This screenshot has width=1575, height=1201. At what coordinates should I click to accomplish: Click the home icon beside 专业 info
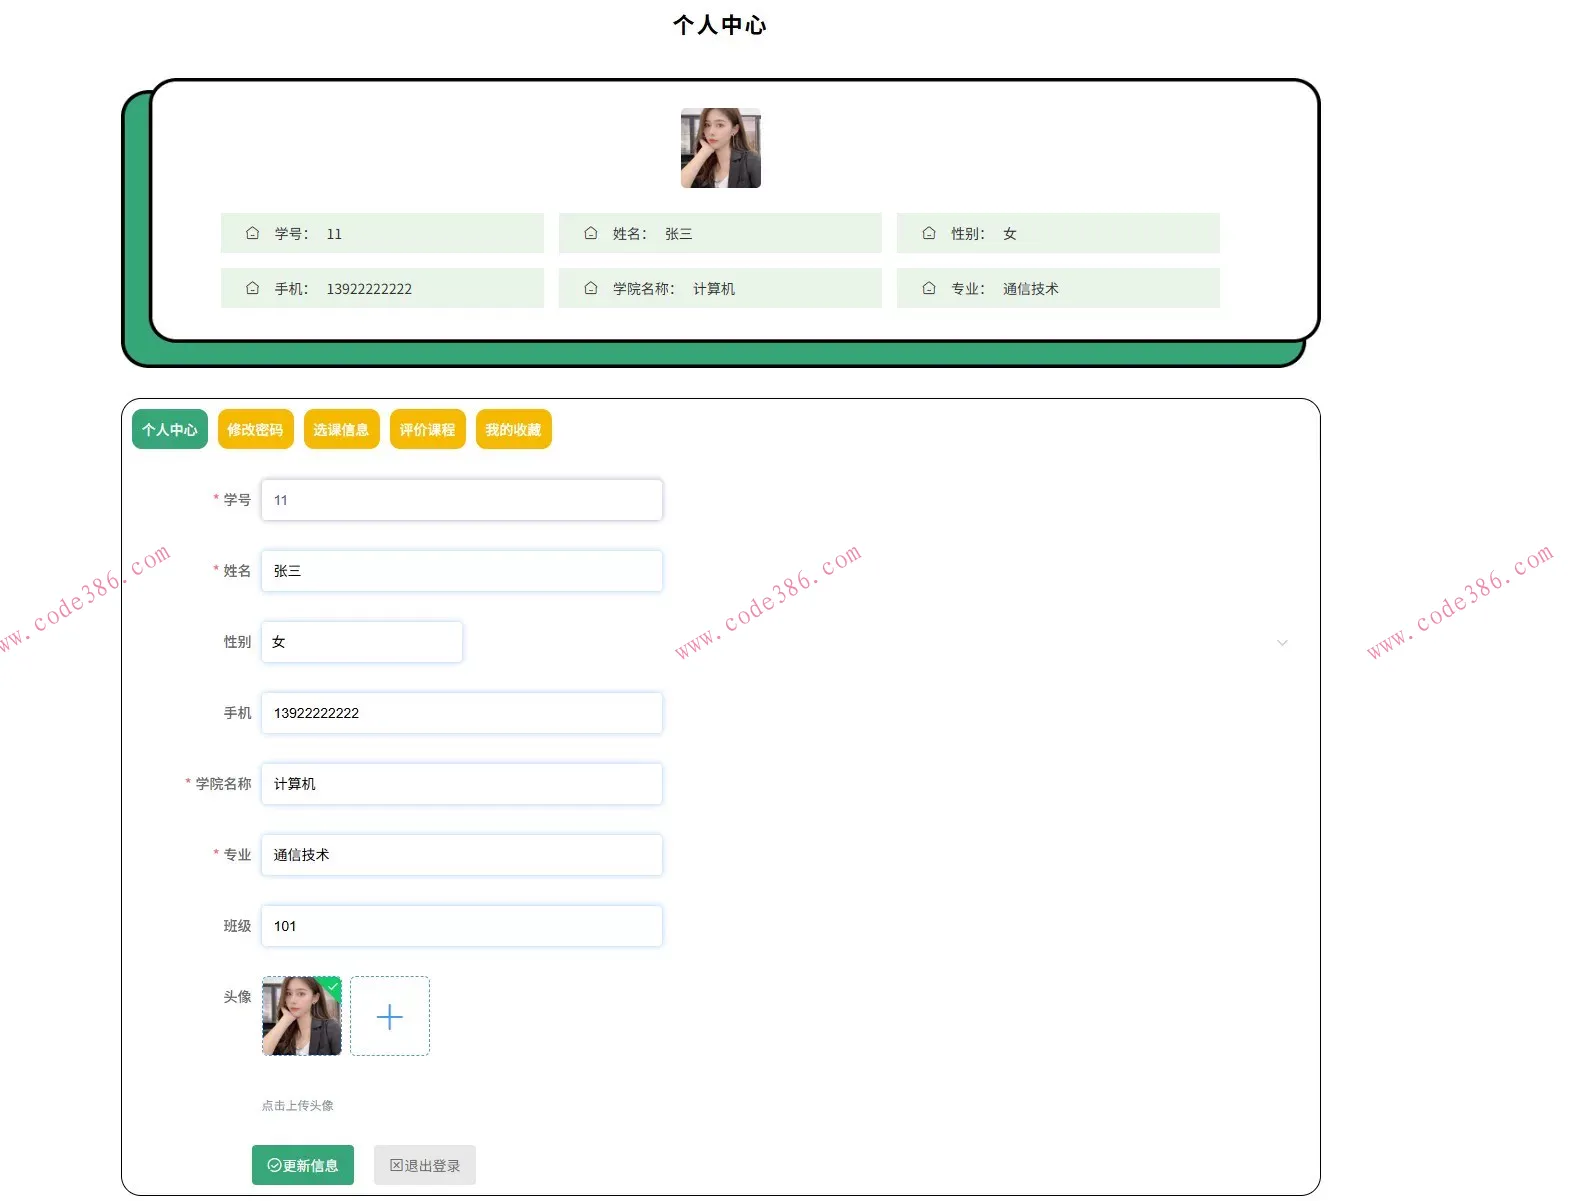point(929,288)
